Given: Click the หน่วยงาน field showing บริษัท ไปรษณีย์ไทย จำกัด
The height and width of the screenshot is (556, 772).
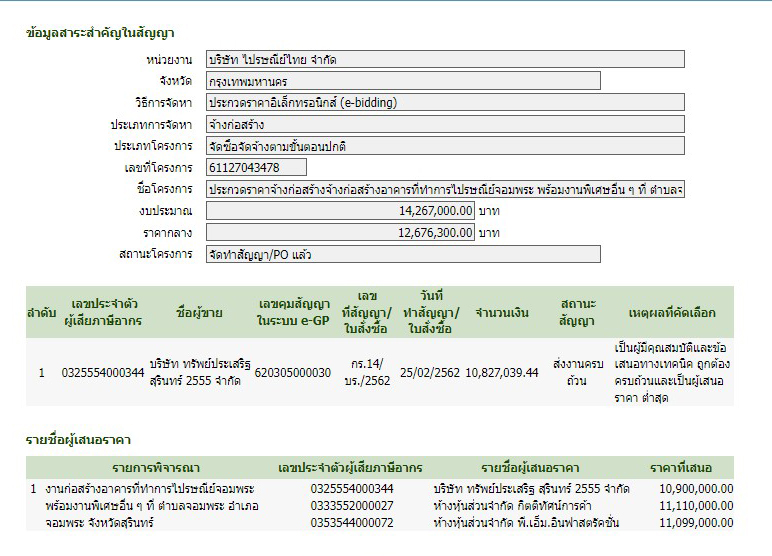Looking at the screenshot, I should 445,60.
